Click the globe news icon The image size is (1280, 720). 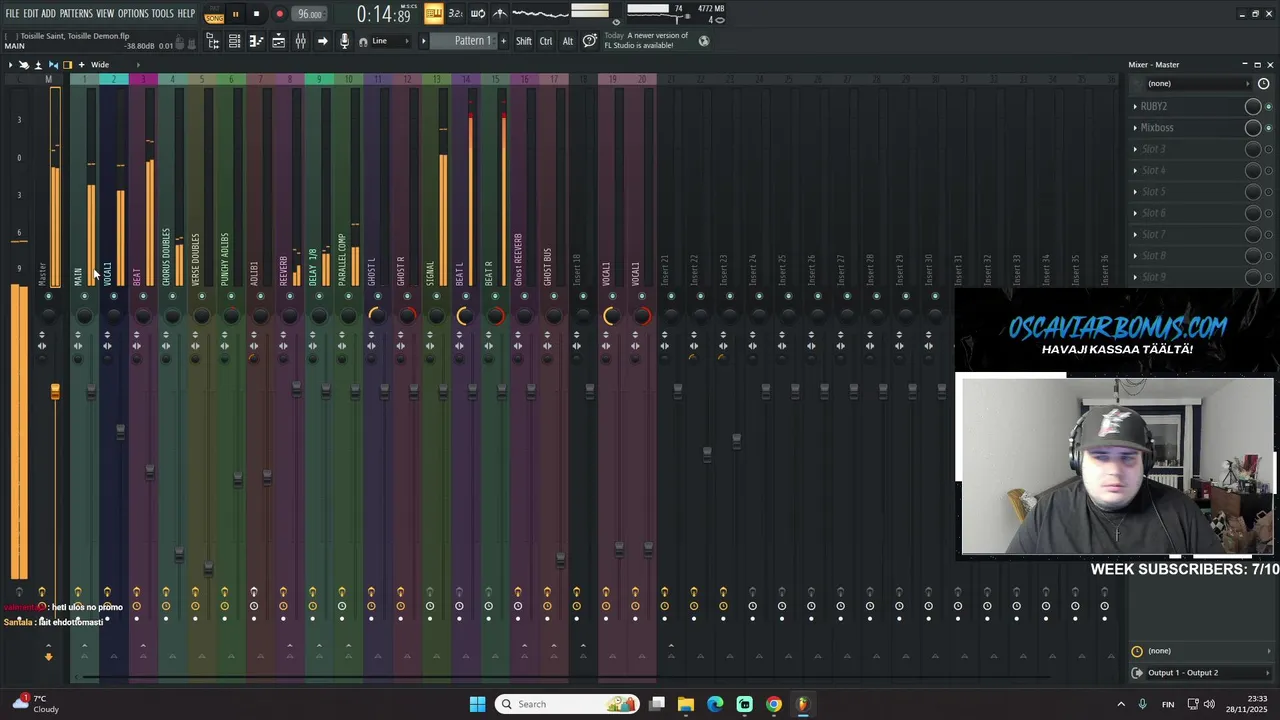704,41
